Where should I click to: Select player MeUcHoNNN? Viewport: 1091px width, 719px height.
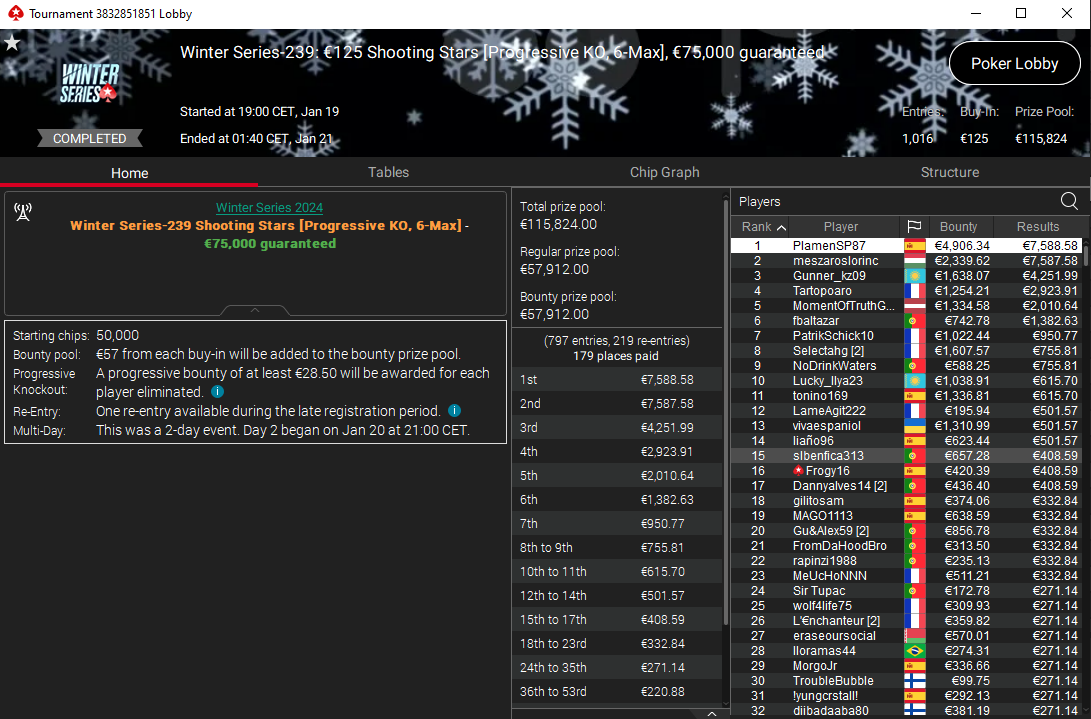click(x=907, y=576)
